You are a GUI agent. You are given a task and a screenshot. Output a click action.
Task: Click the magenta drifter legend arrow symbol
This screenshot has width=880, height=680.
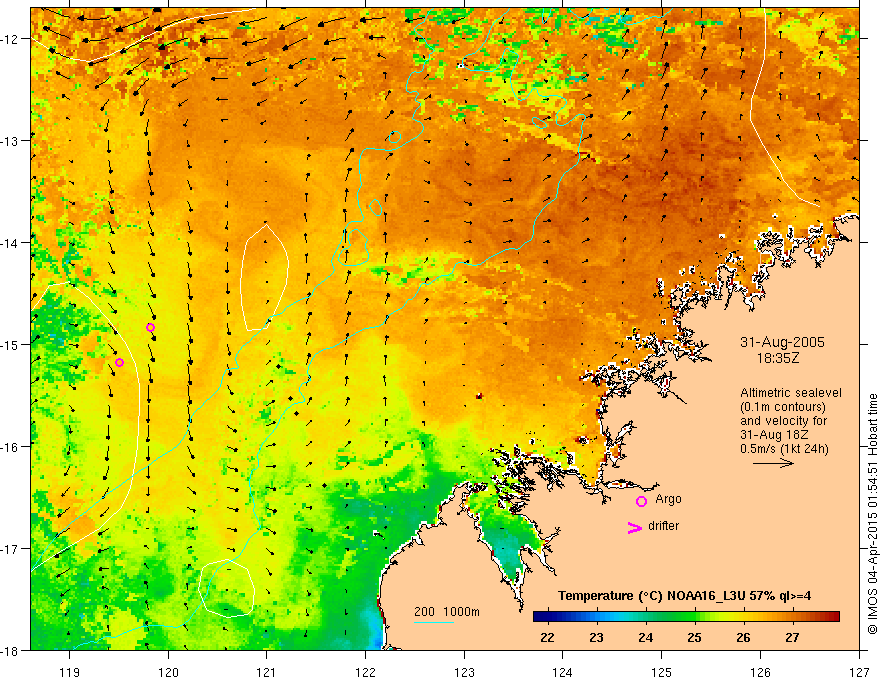[635, 527]
